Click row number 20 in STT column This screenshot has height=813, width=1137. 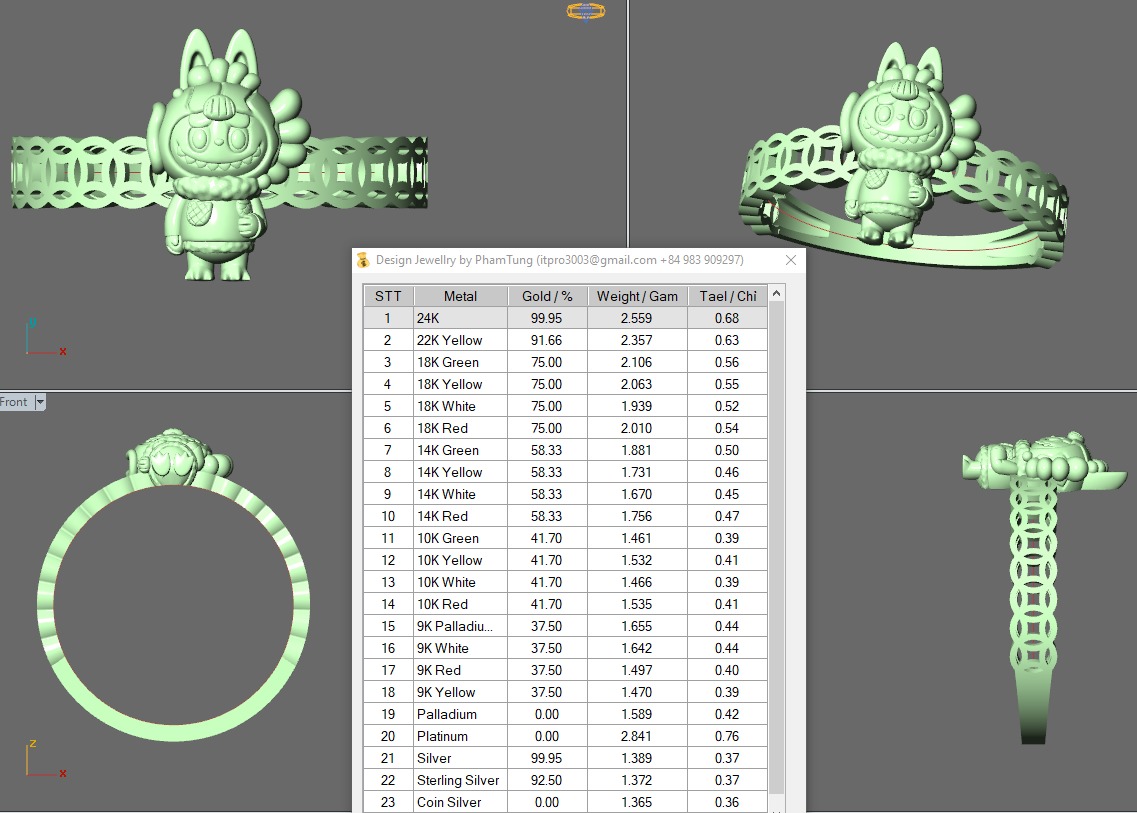[x=388, y=736]
